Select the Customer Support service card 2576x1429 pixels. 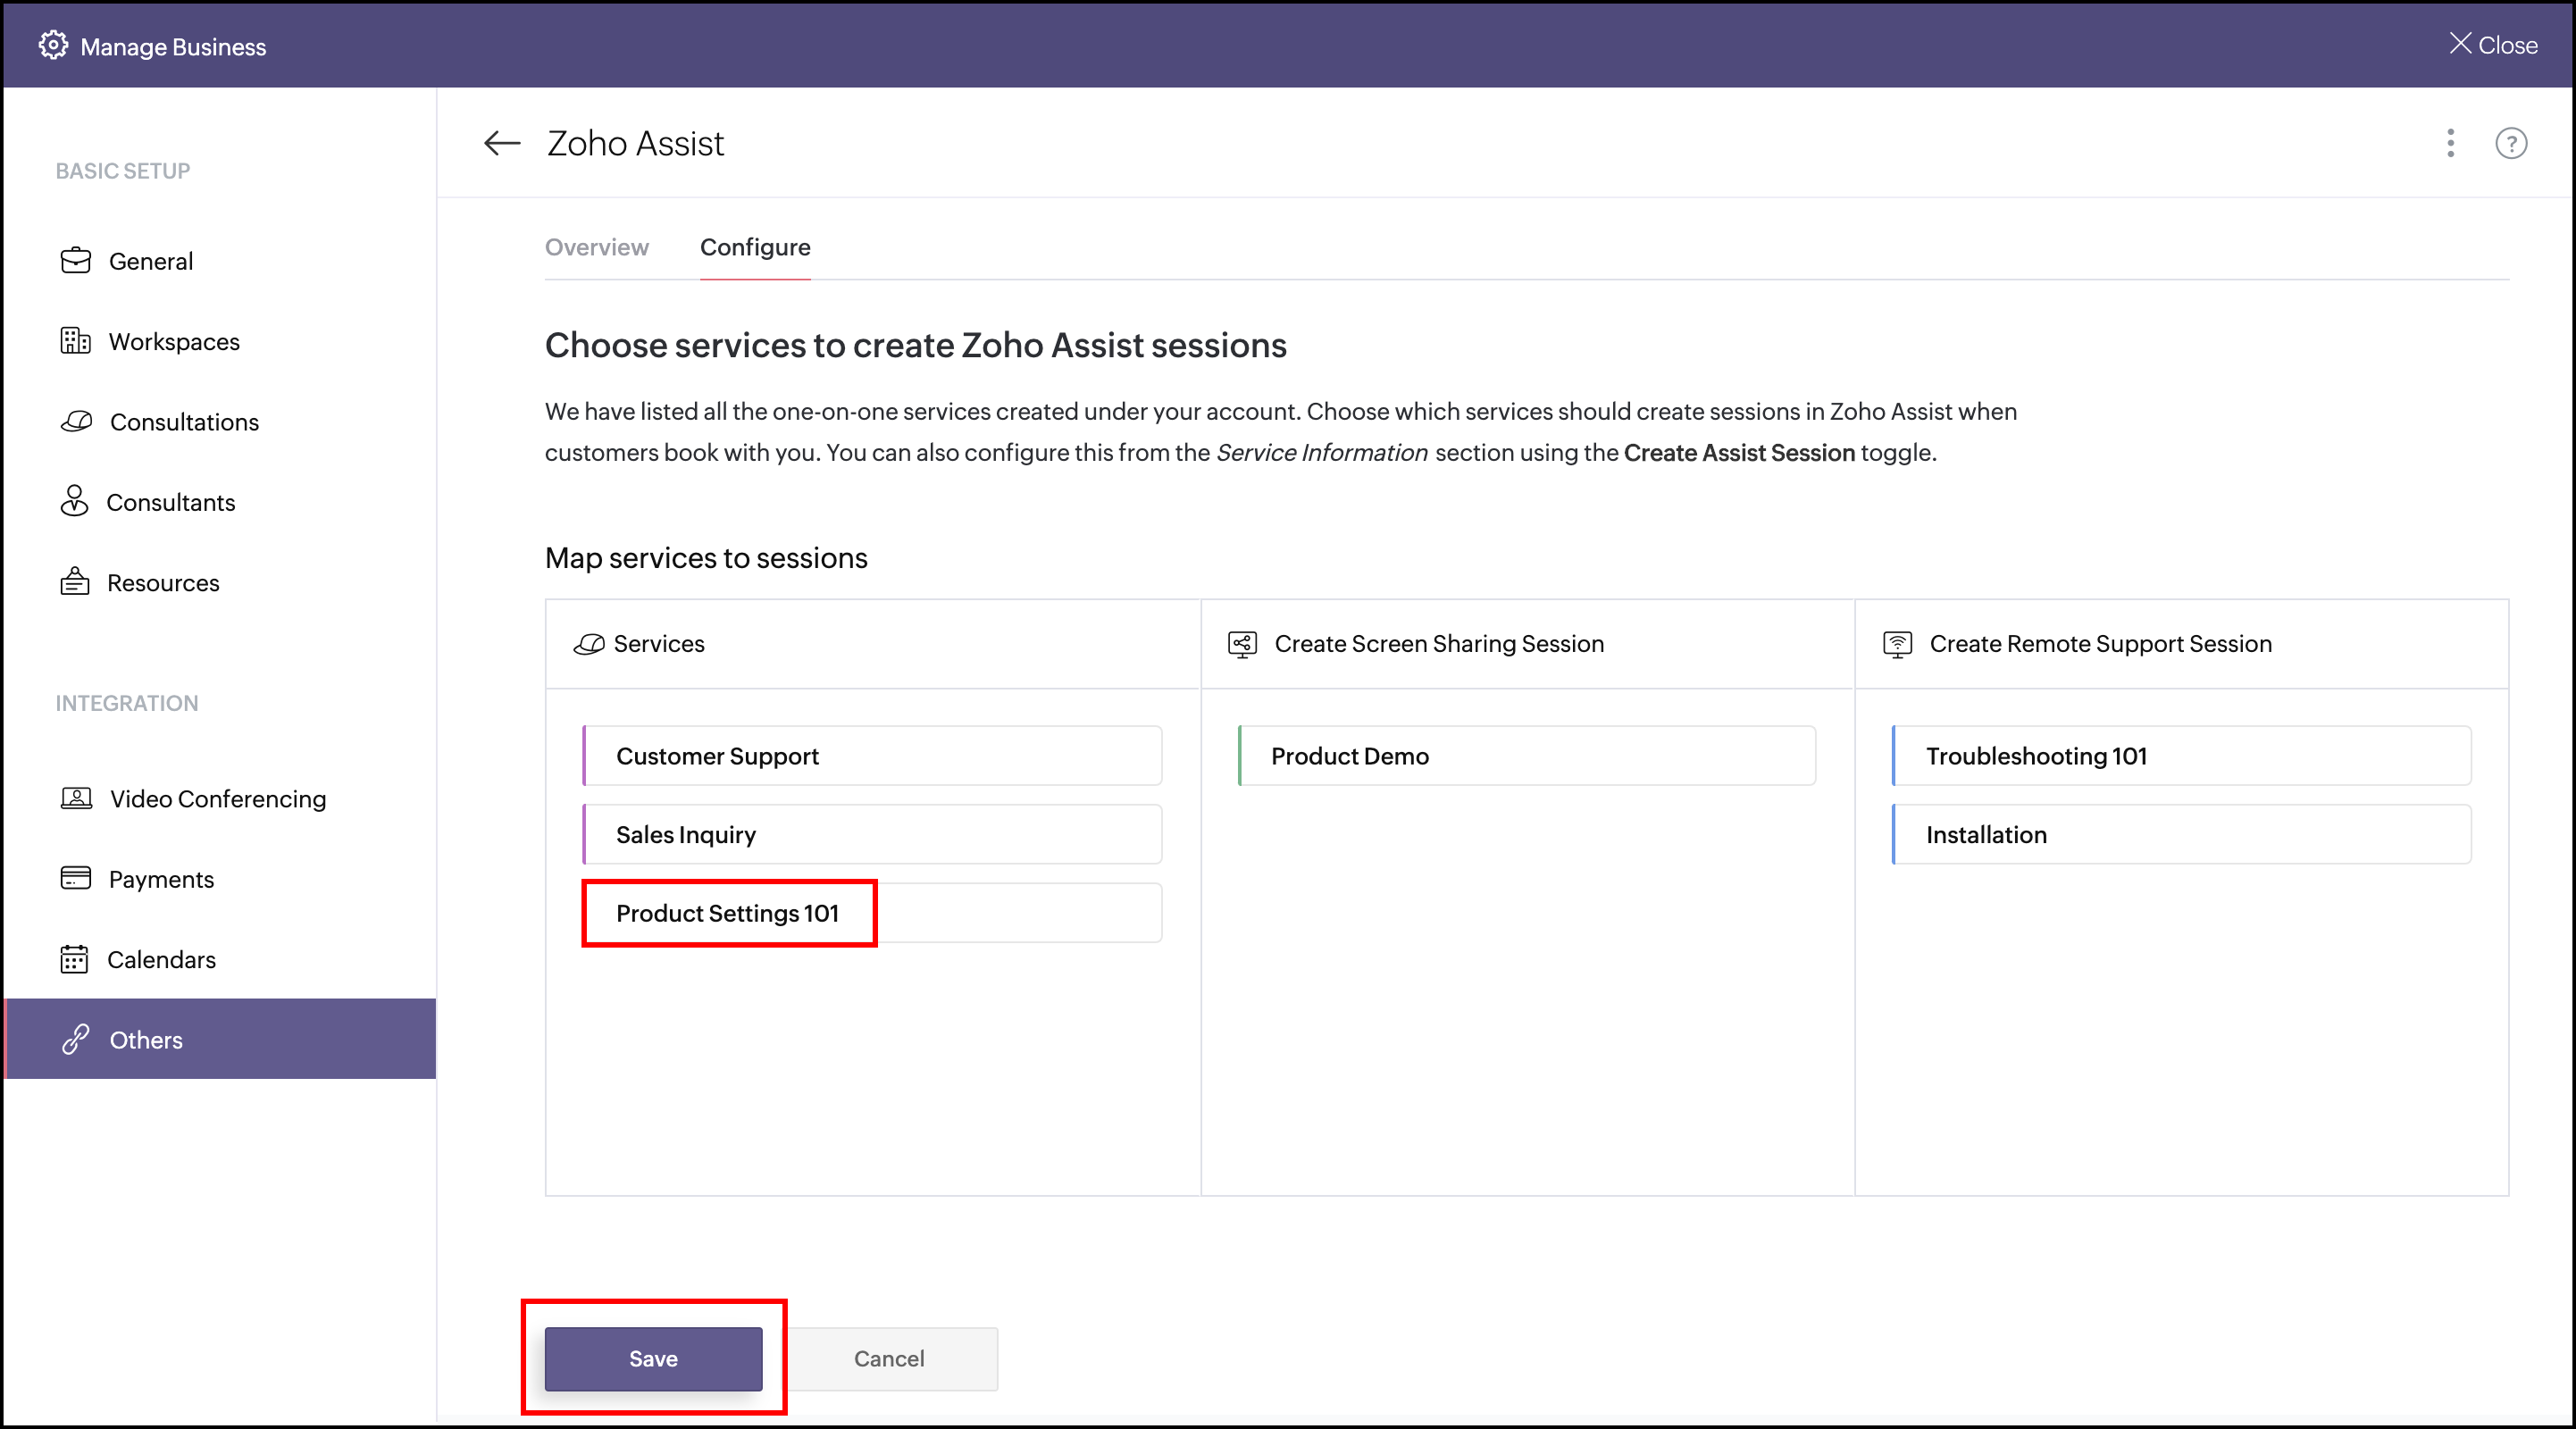(871, 756)
